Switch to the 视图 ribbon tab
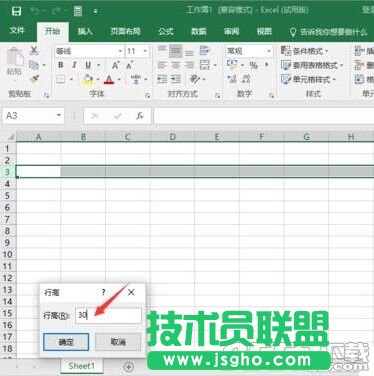 coord(264,31)
